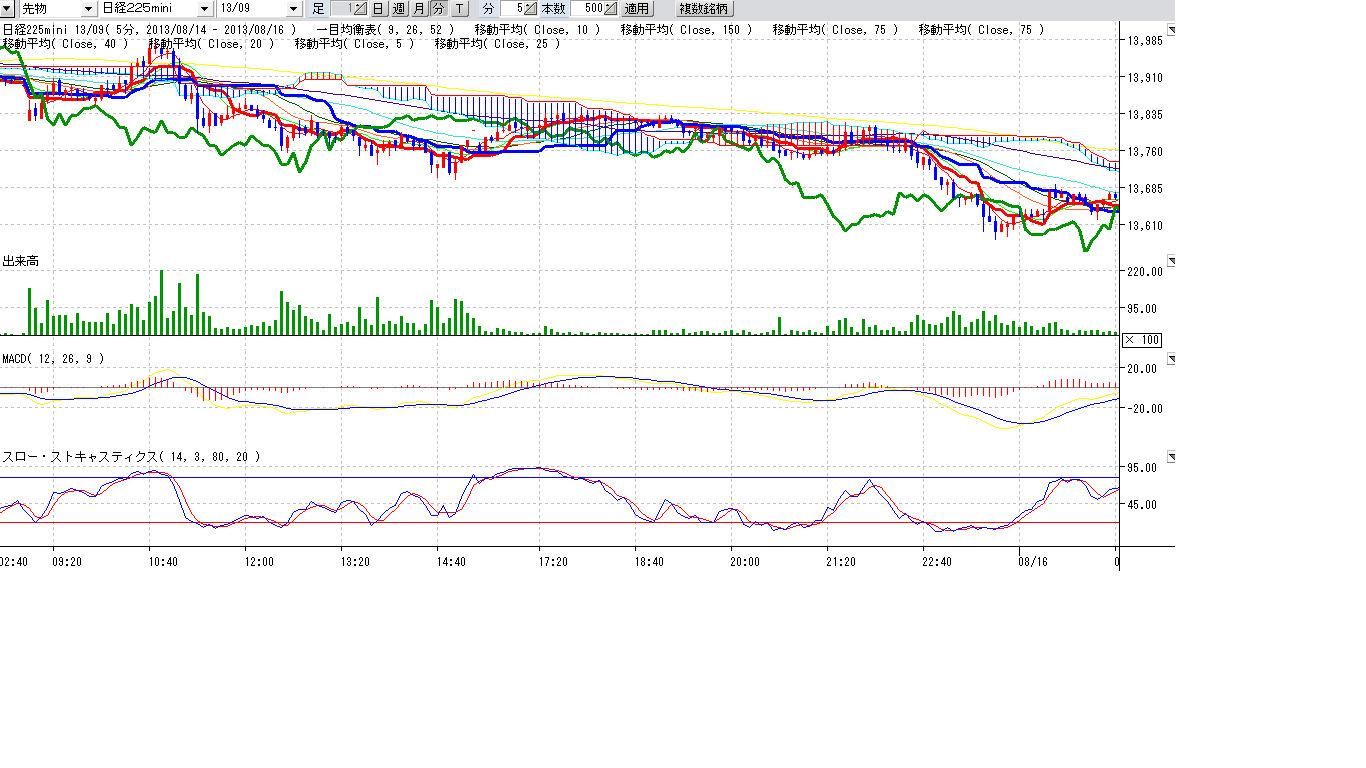Screen dimensions: 1366x768
Task: Open the 日経225mini symbol dropdown
Action: [204, 8]
